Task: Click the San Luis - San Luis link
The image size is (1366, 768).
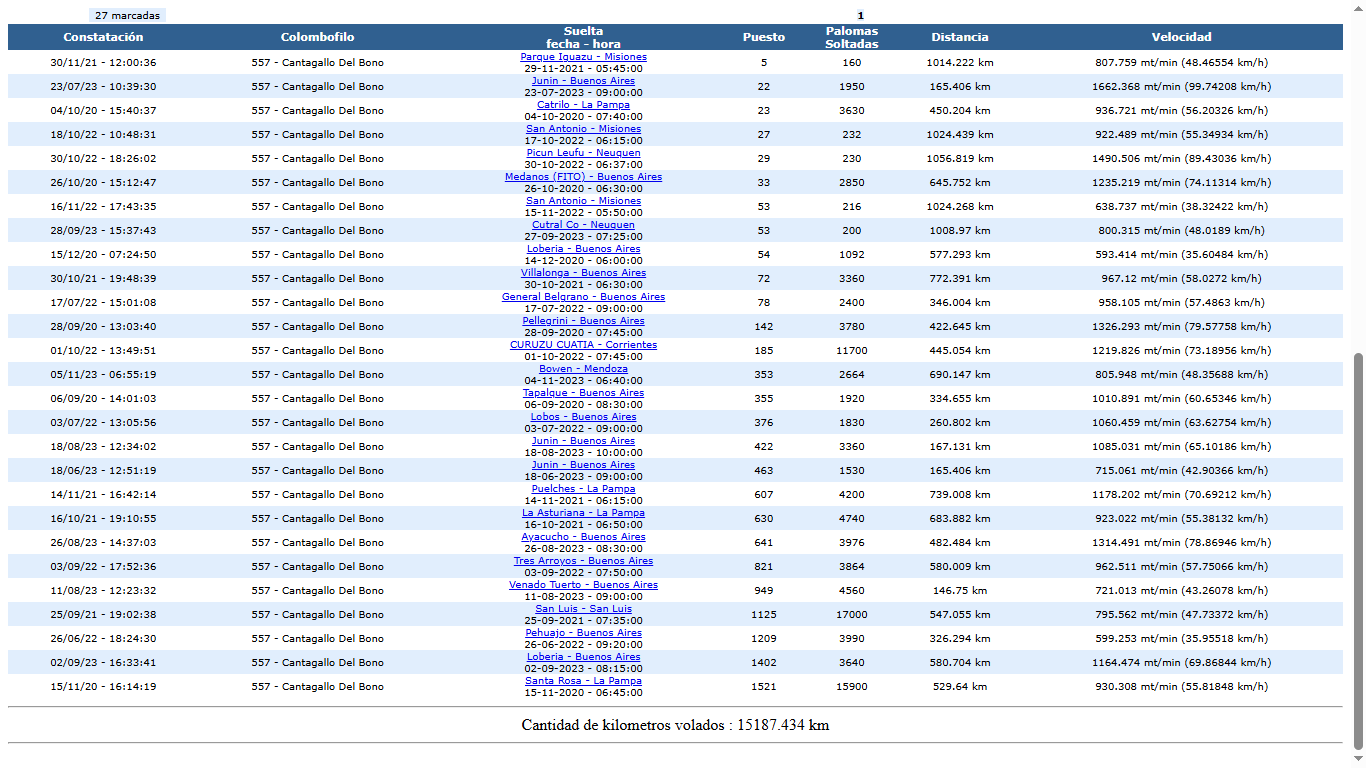Action: point(583,609)
